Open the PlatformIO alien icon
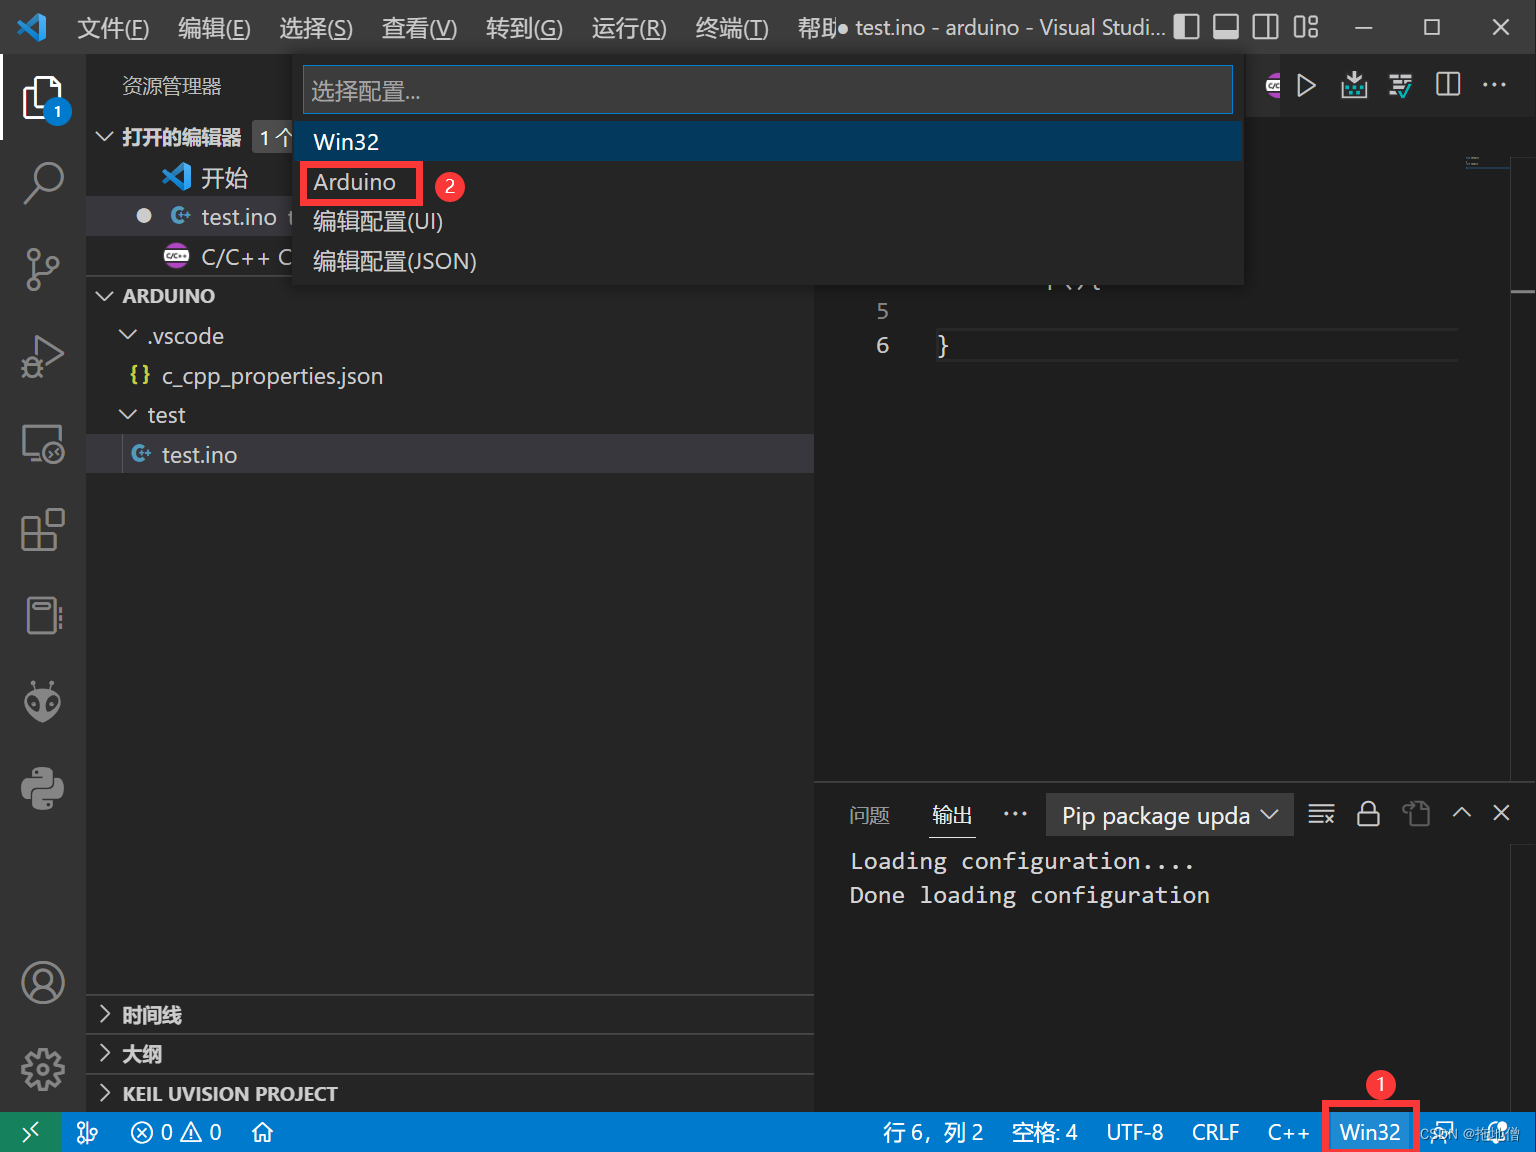The height and width of the screenshot is (1152, 1536). [x=43, y=702]
